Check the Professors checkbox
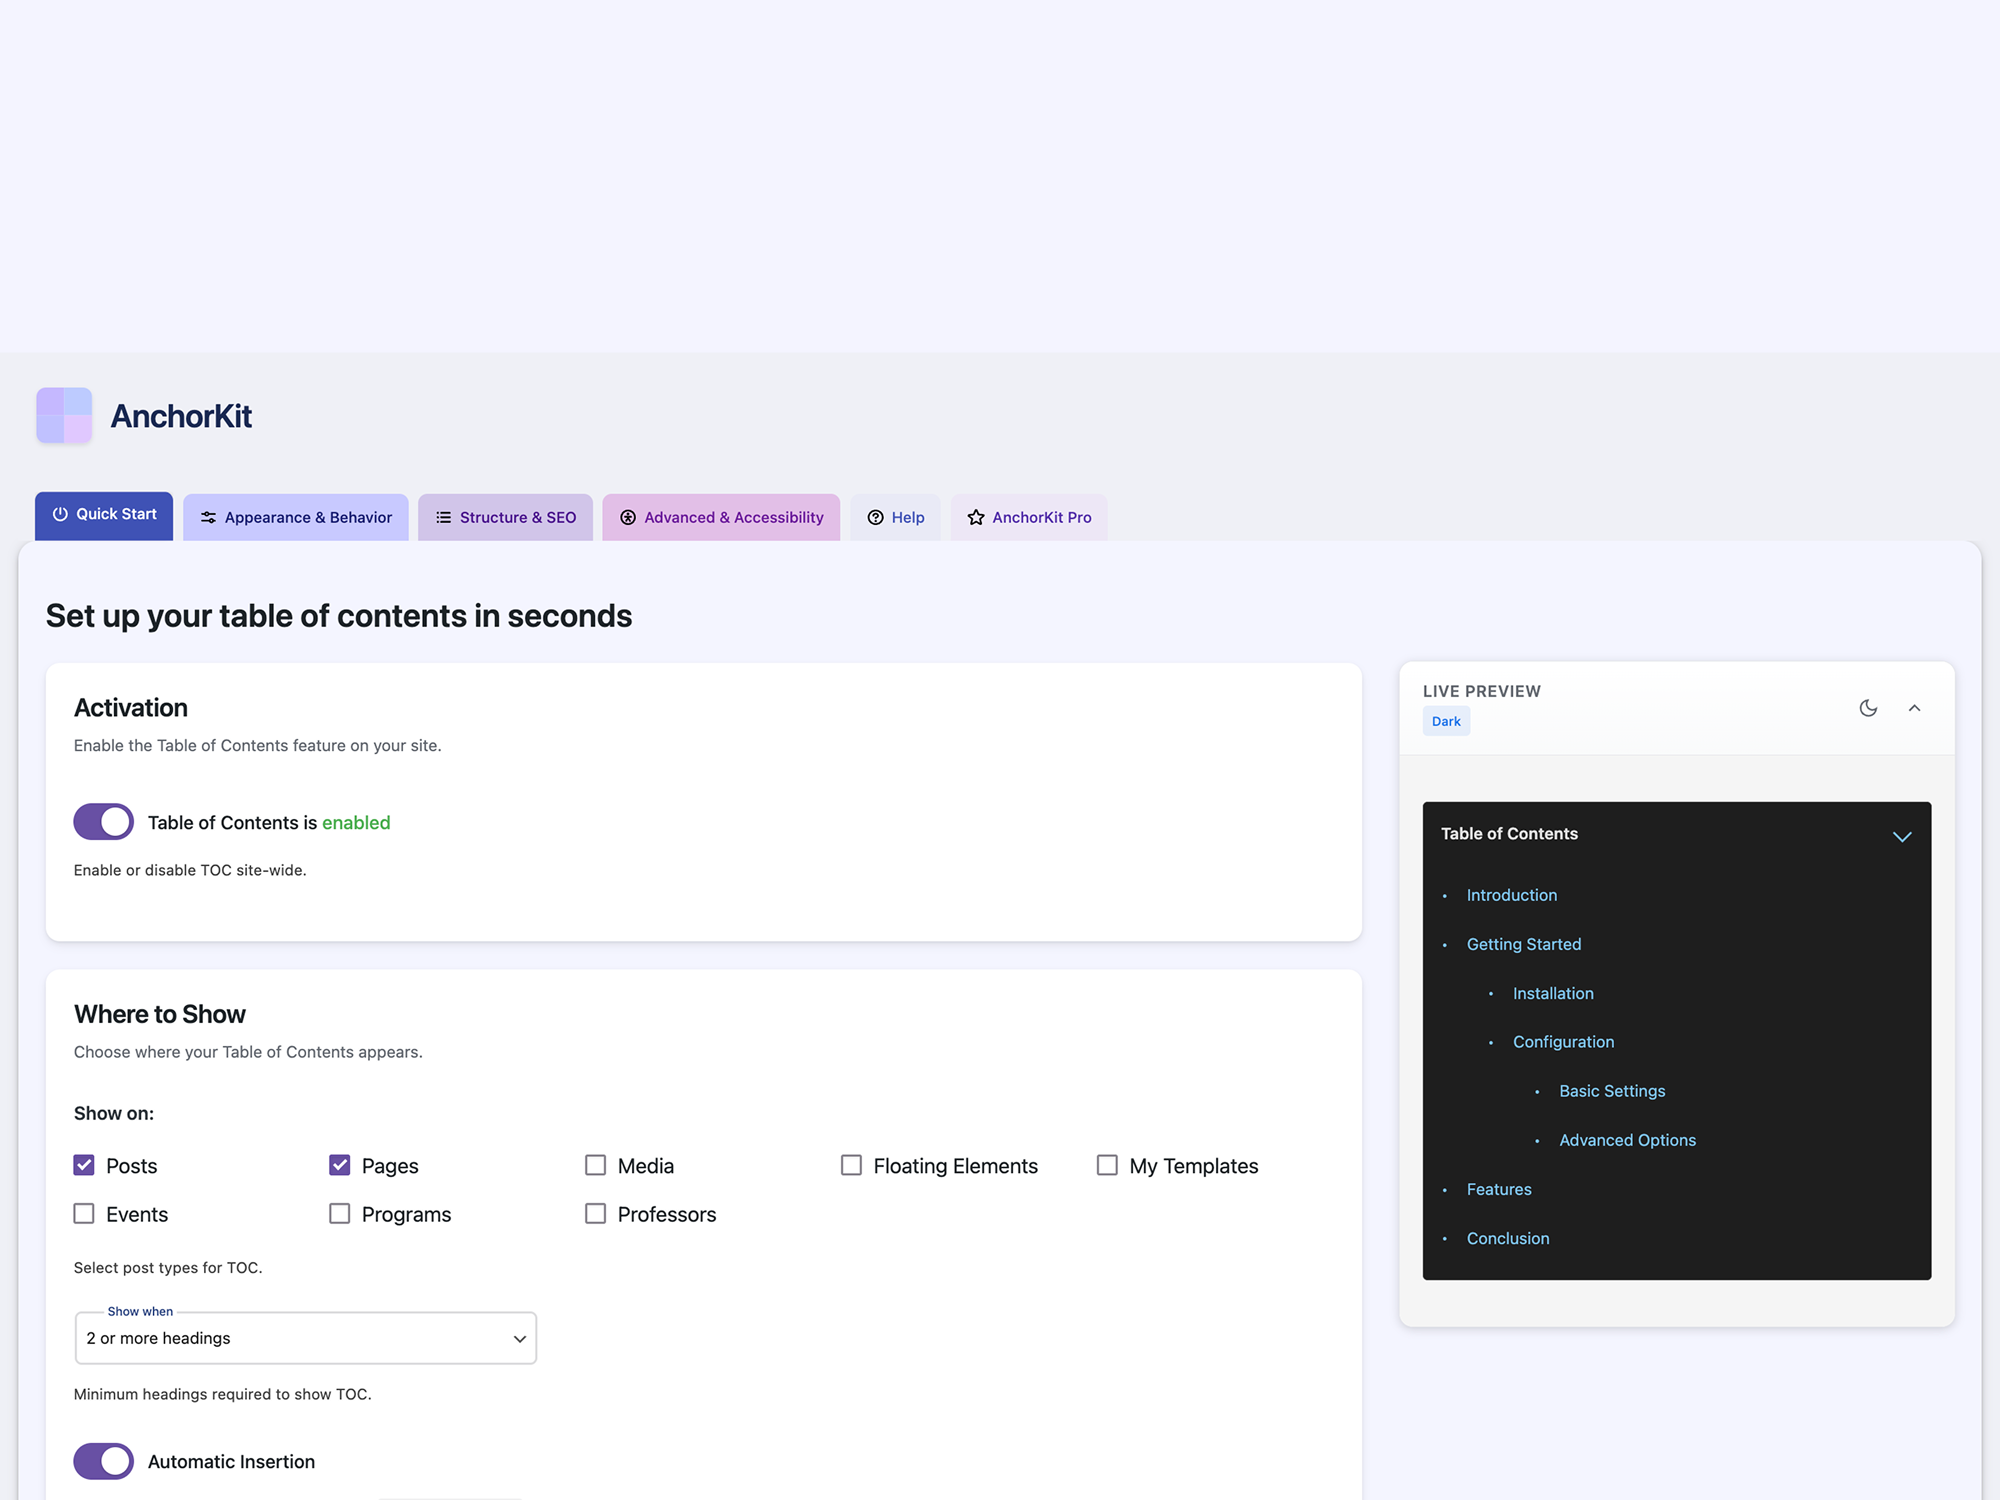 click(x=595, y=1213)
